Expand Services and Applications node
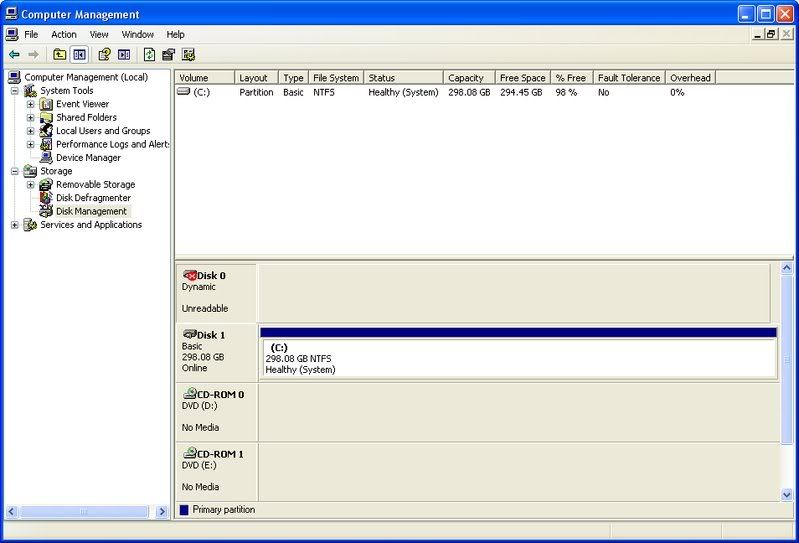799x543 pixels. 15,225
